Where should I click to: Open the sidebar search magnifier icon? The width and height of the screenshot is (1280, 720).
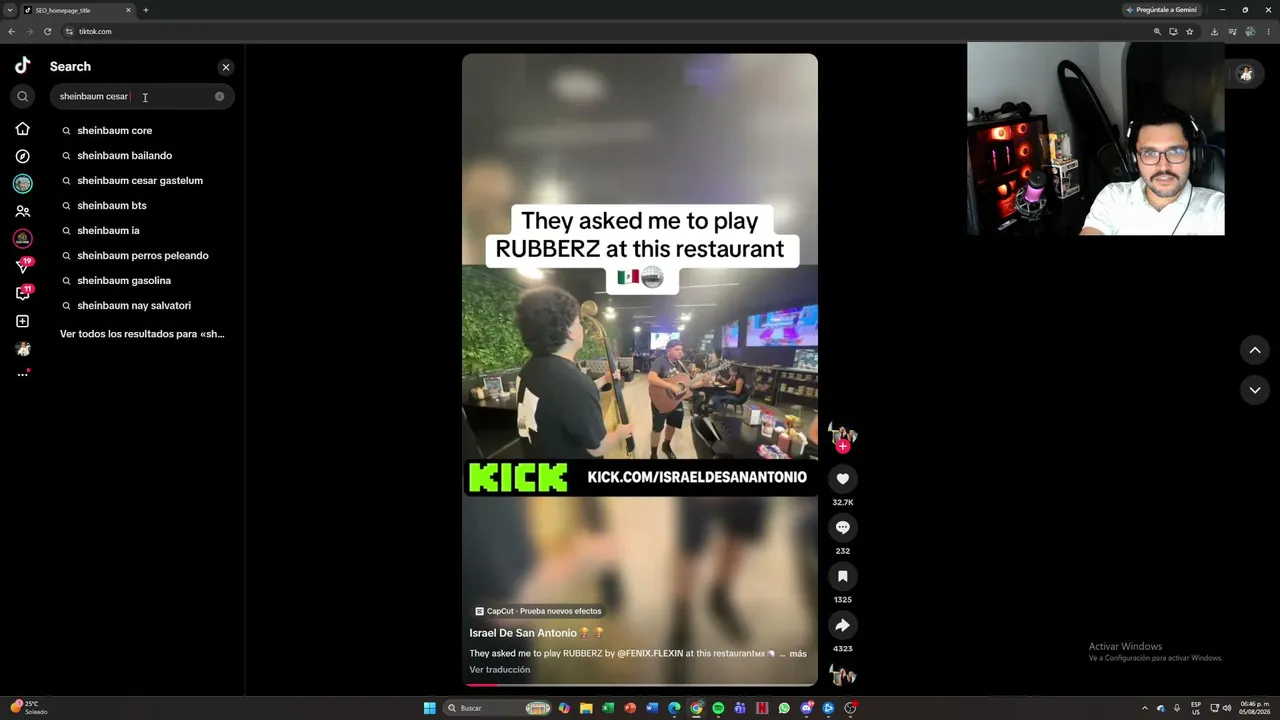click(x=23, y=97)
